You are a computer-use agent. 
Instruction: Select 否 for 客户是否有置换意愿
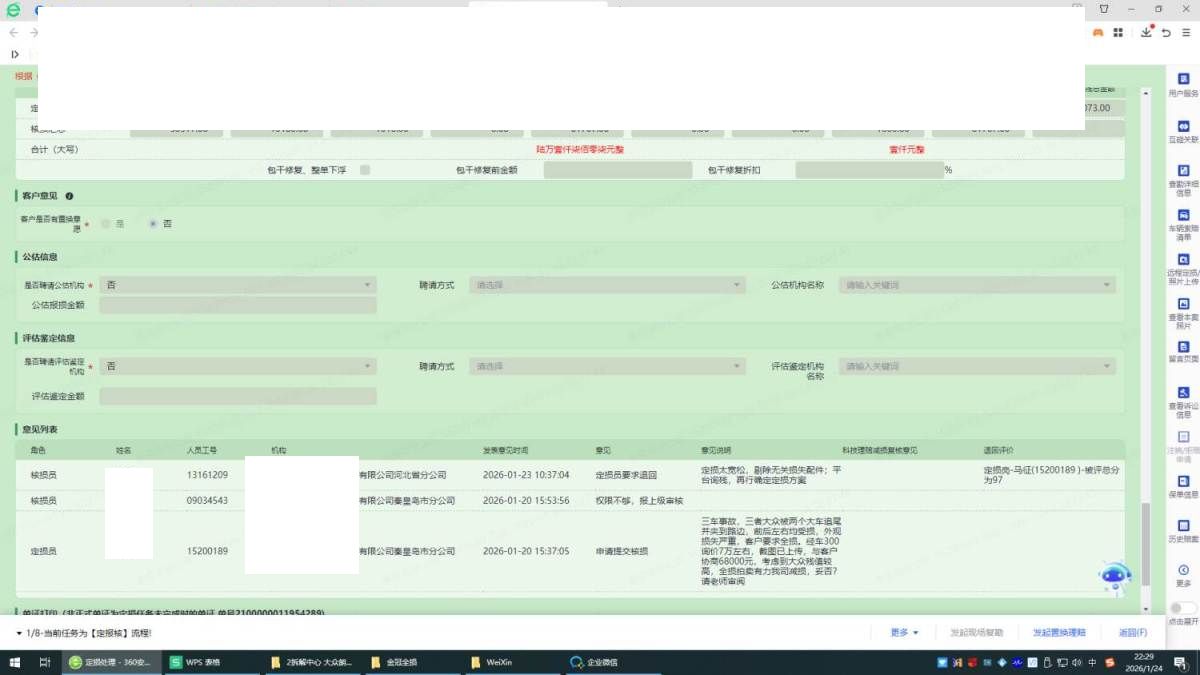coord(153,224)
